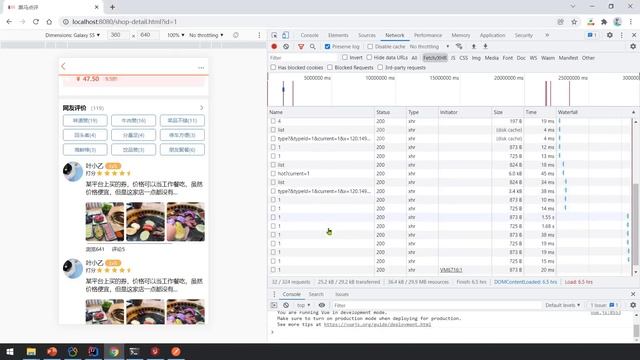Toggle Preserve log checkbox
The height and width of the screenshot is (360, 640).
tap(327, 47)
